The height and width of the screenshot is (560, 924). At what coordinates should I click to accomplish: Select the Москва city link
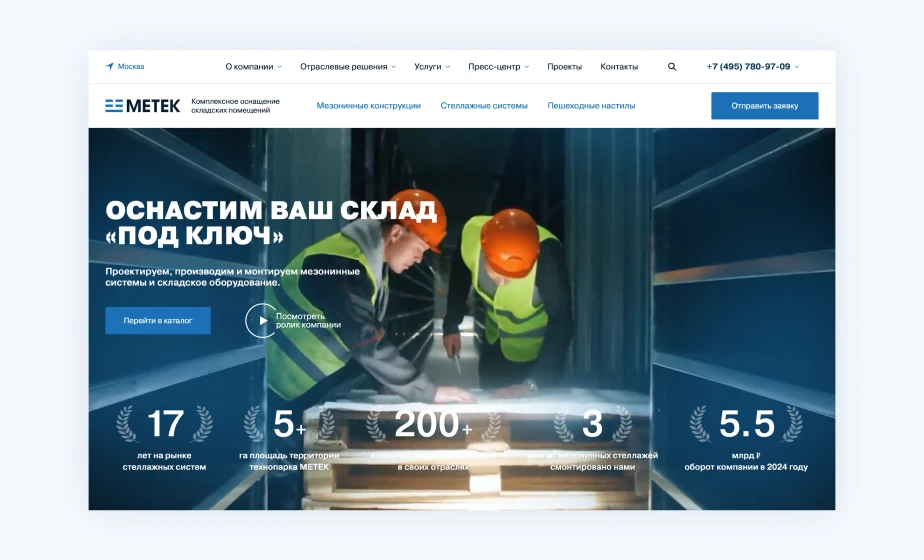point(131,67)
